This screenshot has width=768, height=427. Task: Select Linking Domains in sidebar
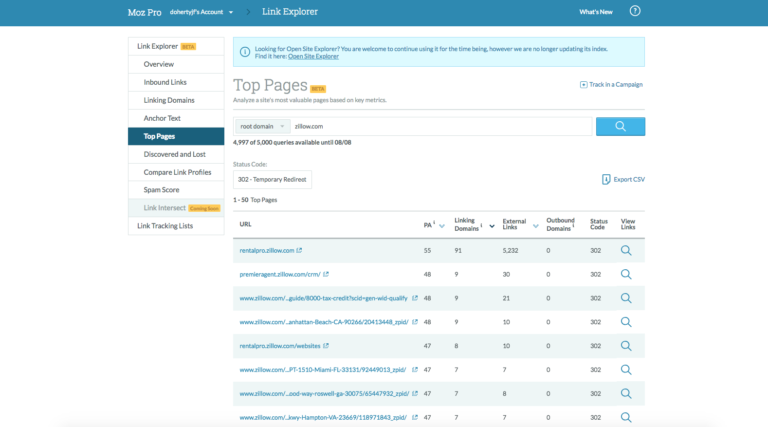(x=176, y=100)
